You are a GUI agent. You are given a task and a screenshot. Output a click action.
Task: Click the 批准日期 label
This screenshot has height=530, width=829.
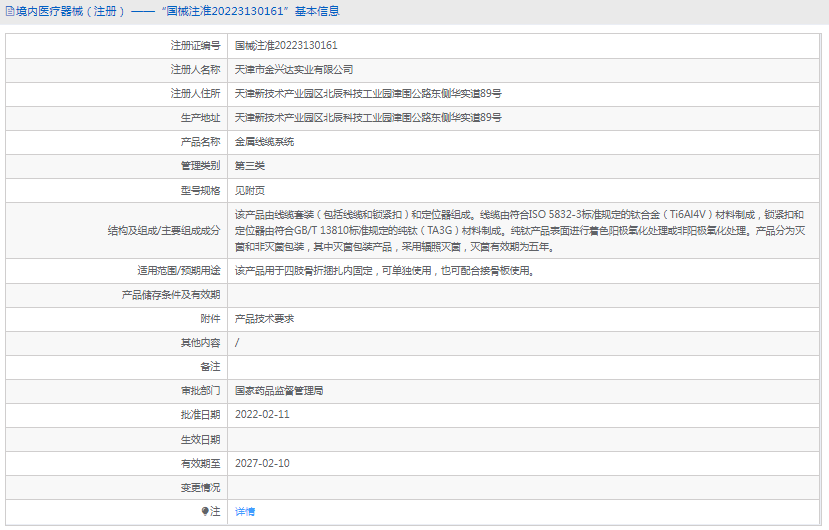click(200, 415)
